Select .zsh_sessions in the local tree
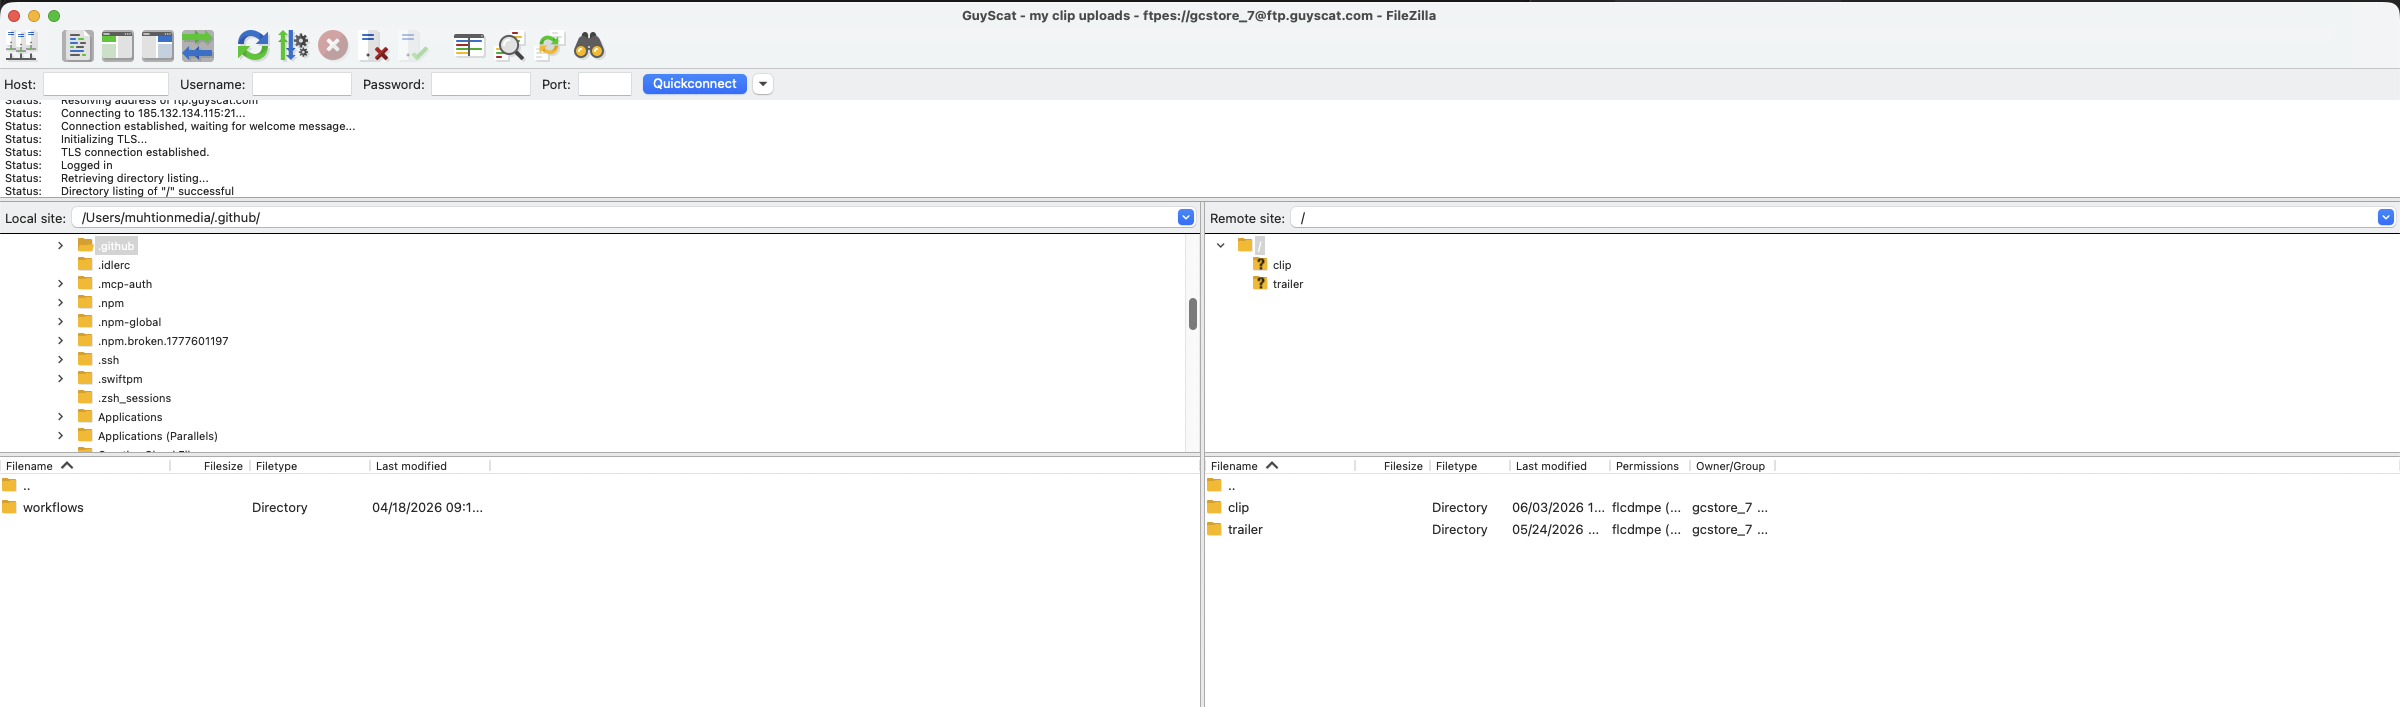This screenshot has height=707, width=2400. 134,398
